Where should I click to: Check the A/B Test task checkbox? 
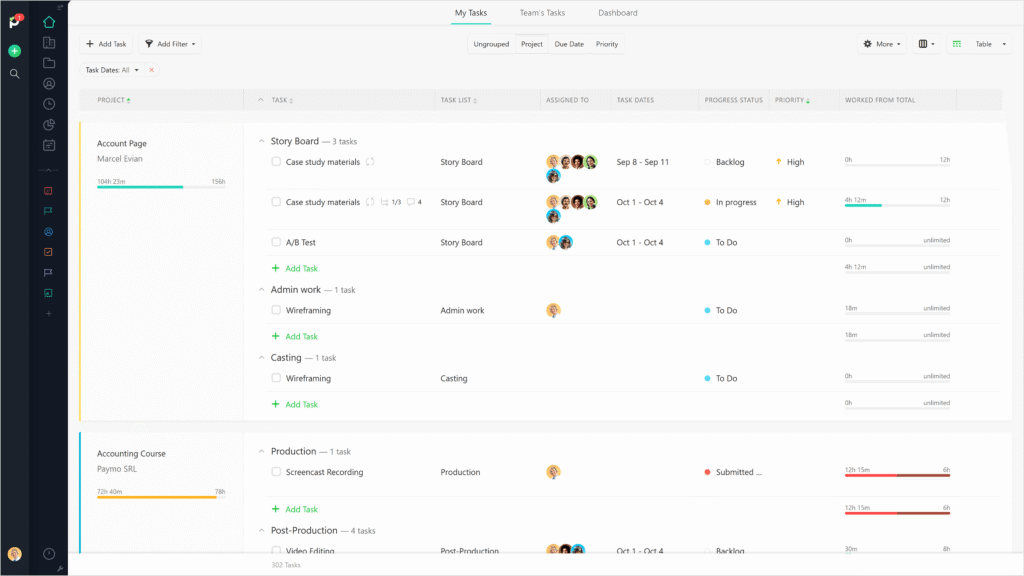(276, 242)
